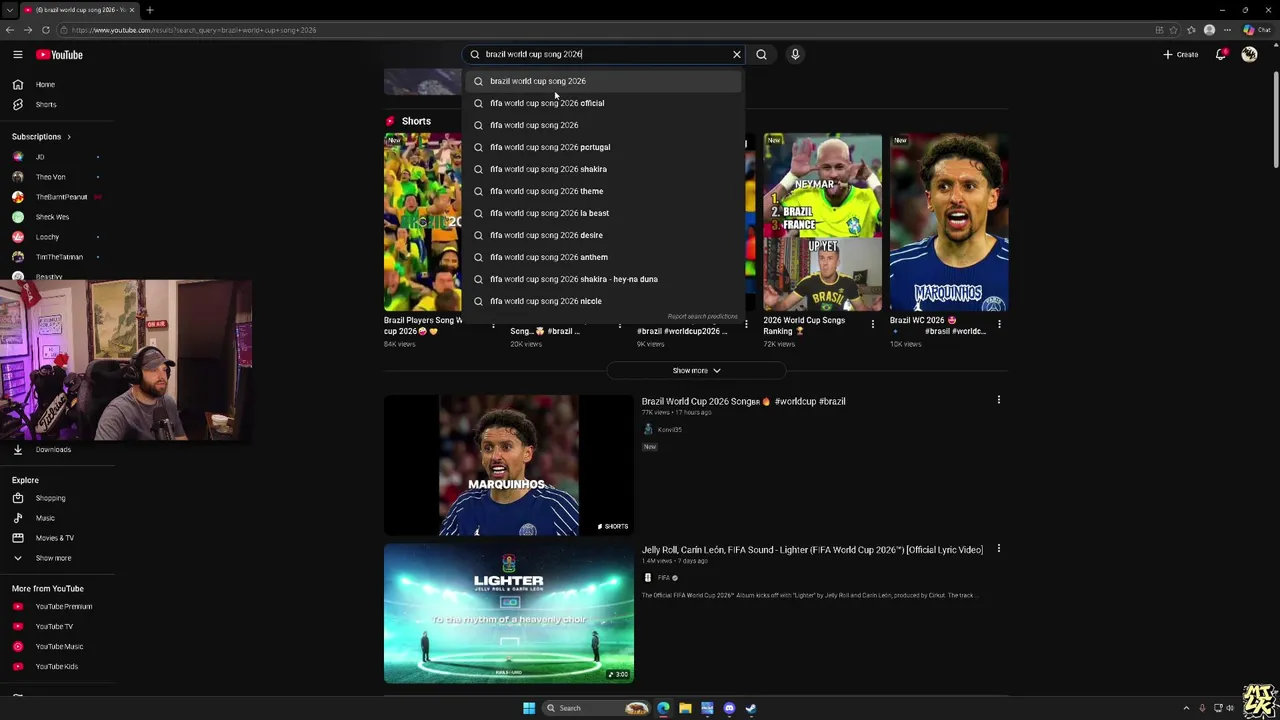Open the account avatar menu
1280x720 pixels.
pyautogui.click(x=1249, y=55)
